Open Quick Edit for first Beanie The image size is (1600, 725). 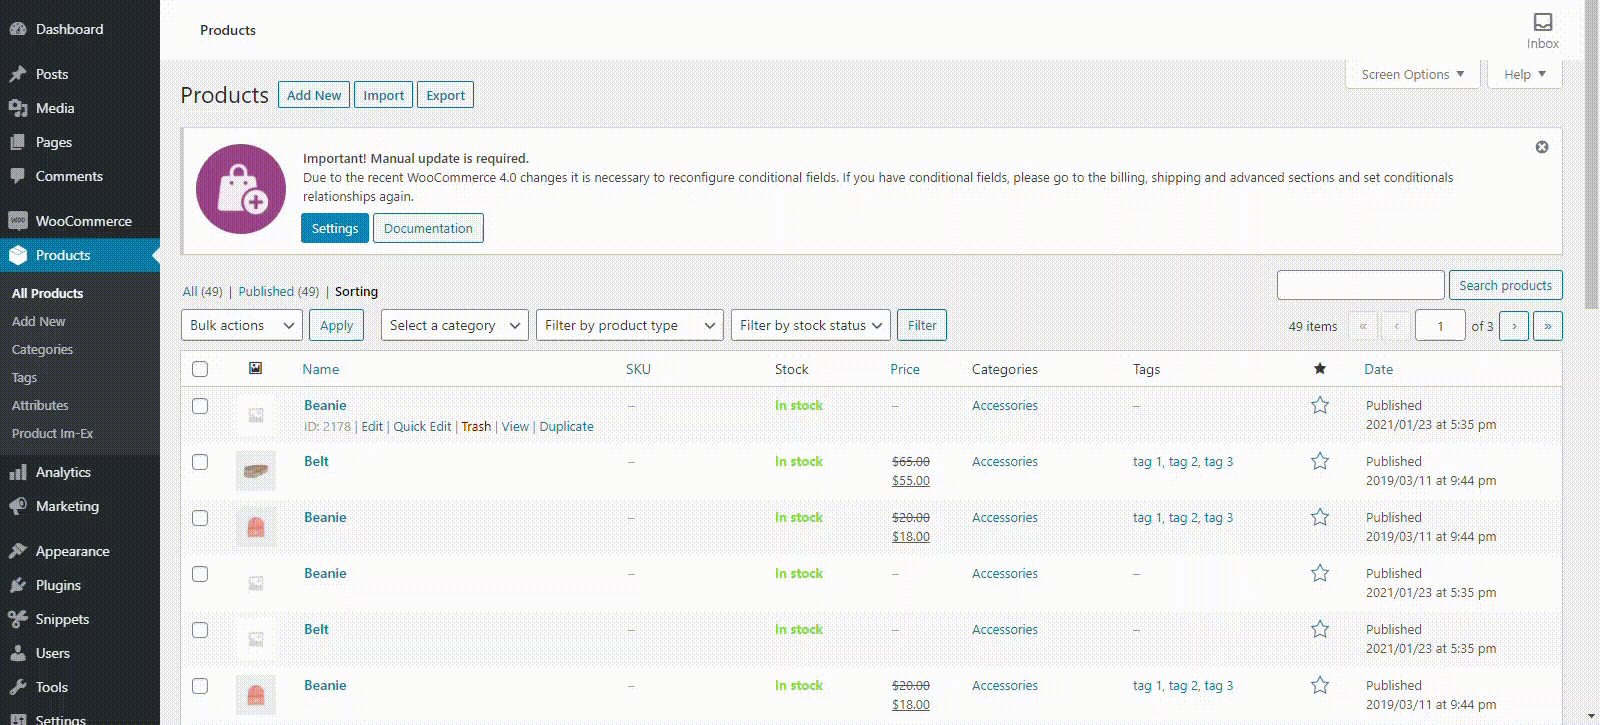click(x=422, y=426)
